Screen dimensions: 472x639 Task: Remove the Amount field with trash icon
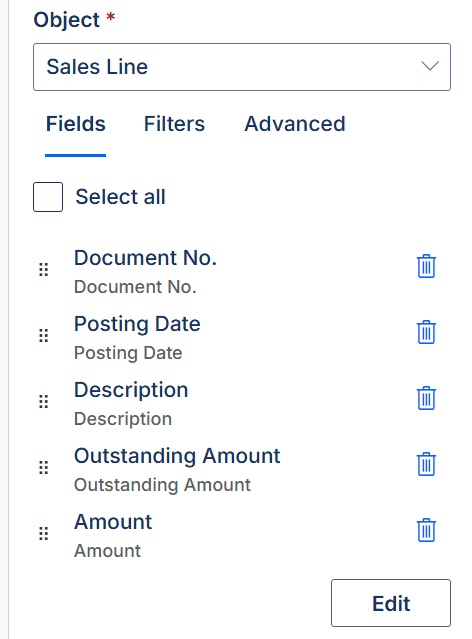(x=426, y=530)
